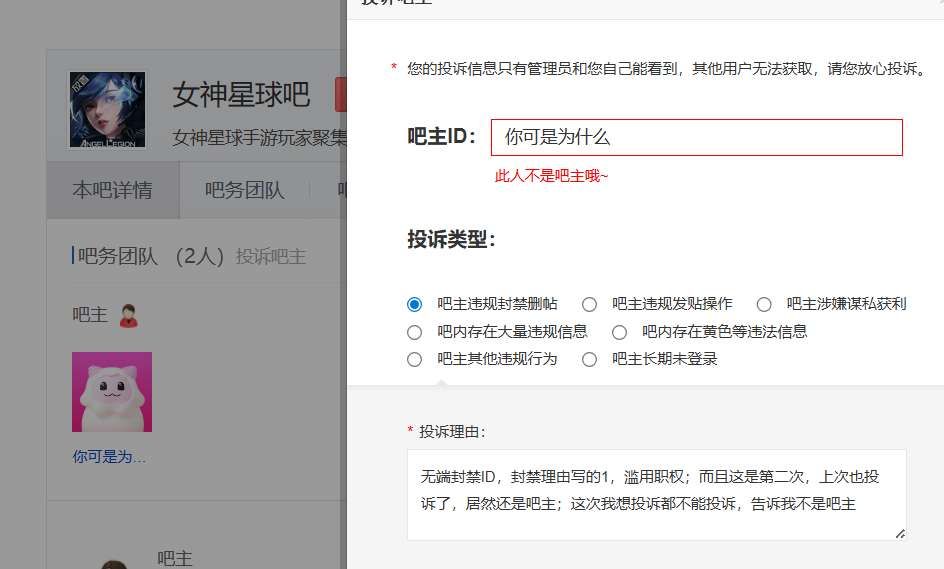944x569 pixels.
Task: Switch to the 本吧详情 tab
Action: tap(112, 190)
